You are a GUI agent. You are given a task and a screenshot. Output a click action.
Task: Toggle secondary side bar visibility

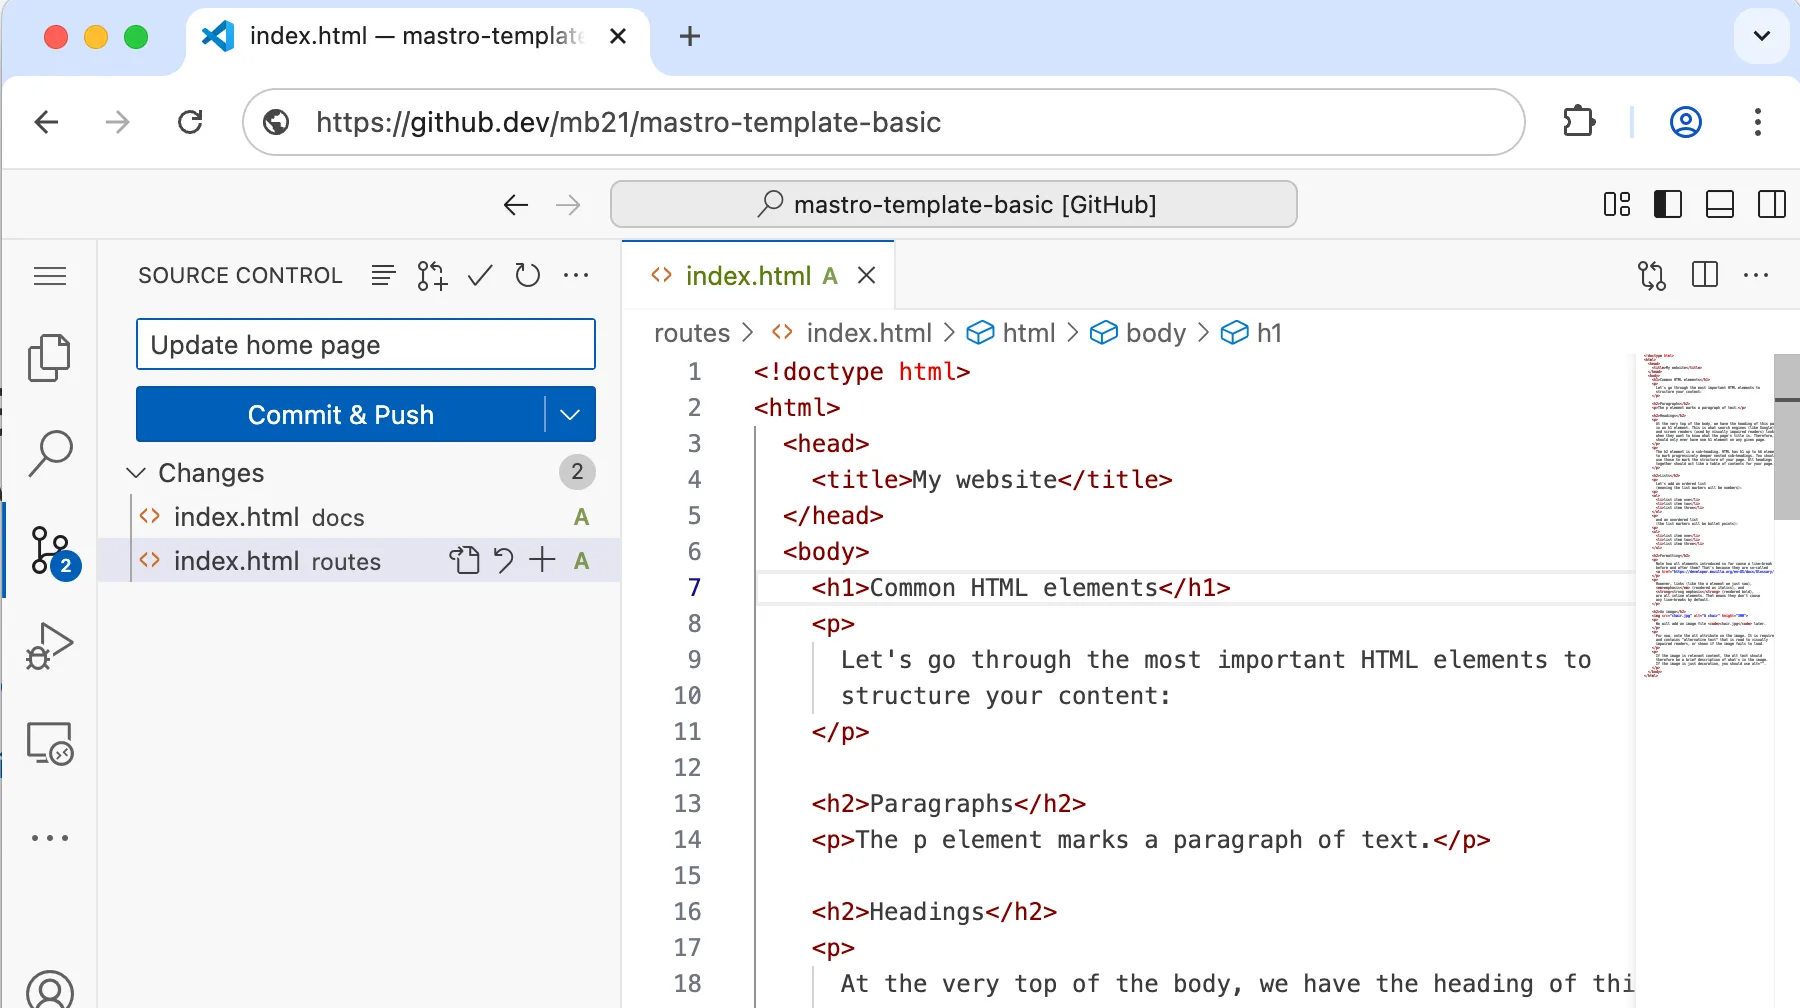coord(1772,204)
